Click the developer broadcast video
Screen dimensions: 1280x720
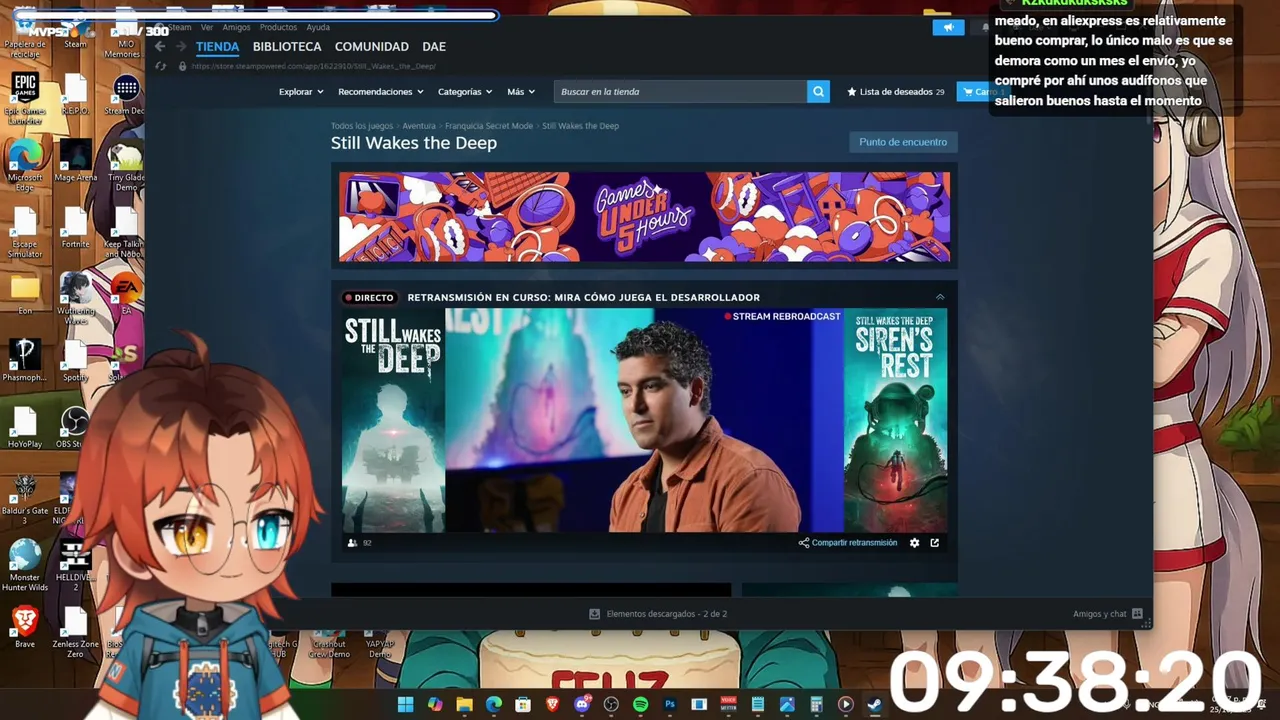coord(644,420)
